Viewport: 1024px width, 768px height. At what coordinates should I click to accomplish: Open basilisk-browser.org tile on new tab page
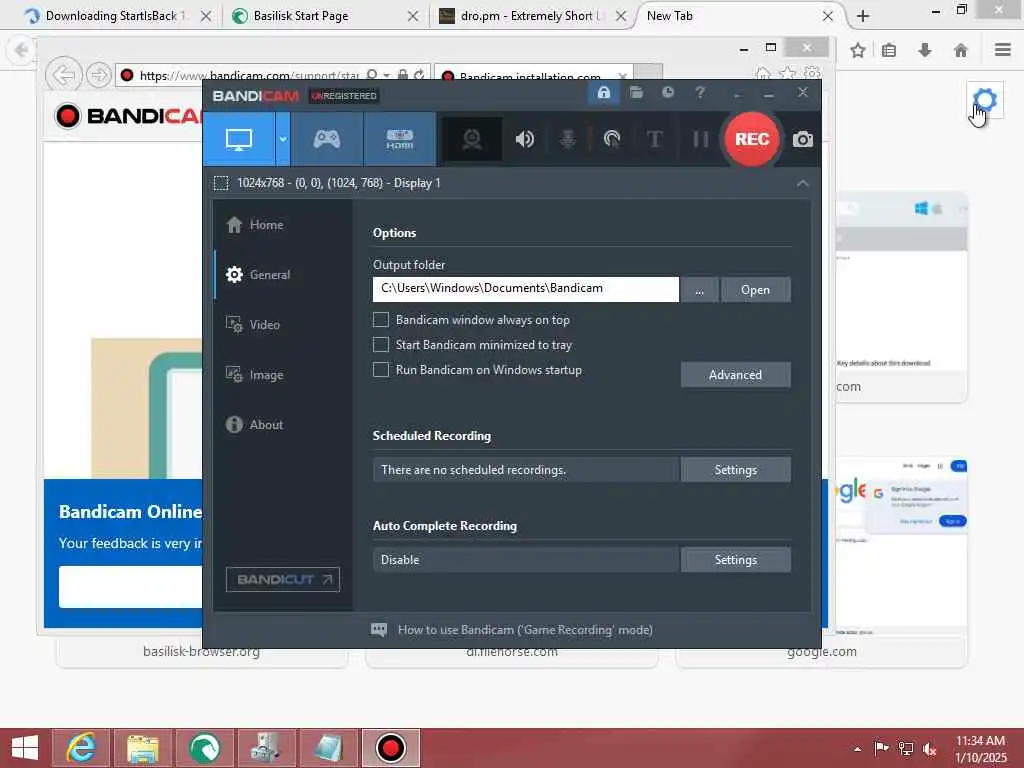coord(201,651)
